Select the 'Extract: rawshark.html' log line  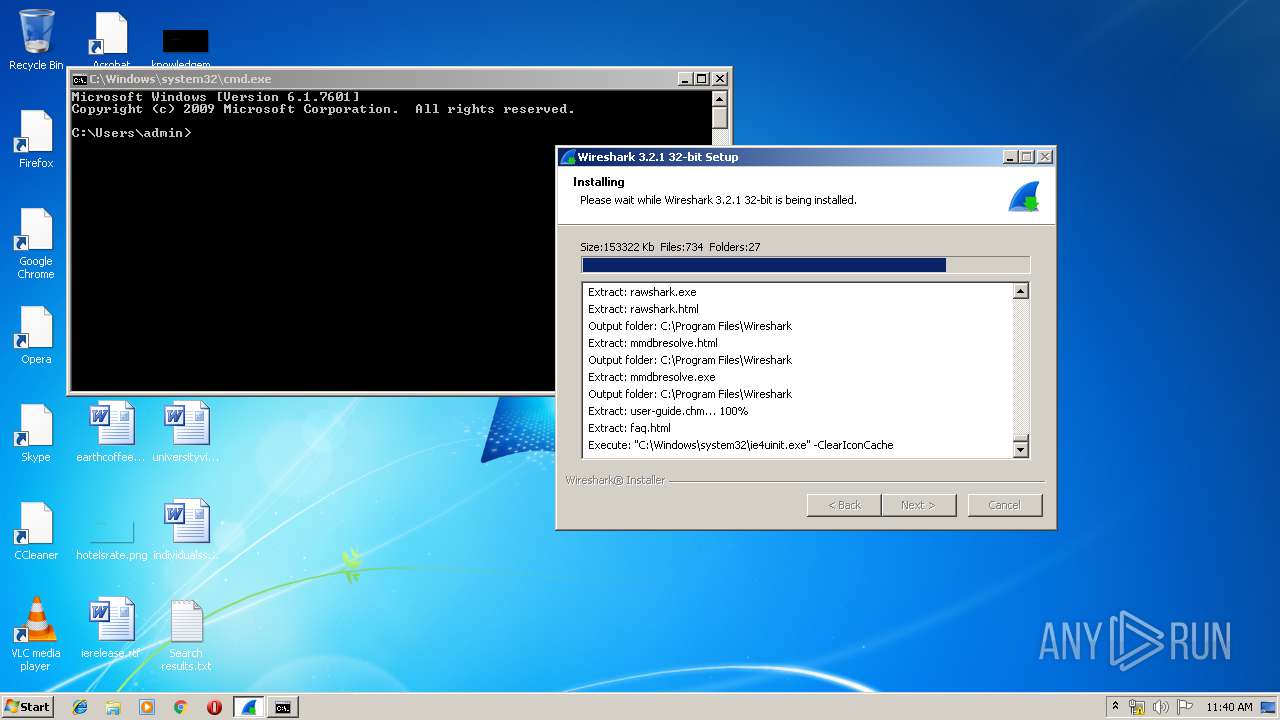pos(643,309)
